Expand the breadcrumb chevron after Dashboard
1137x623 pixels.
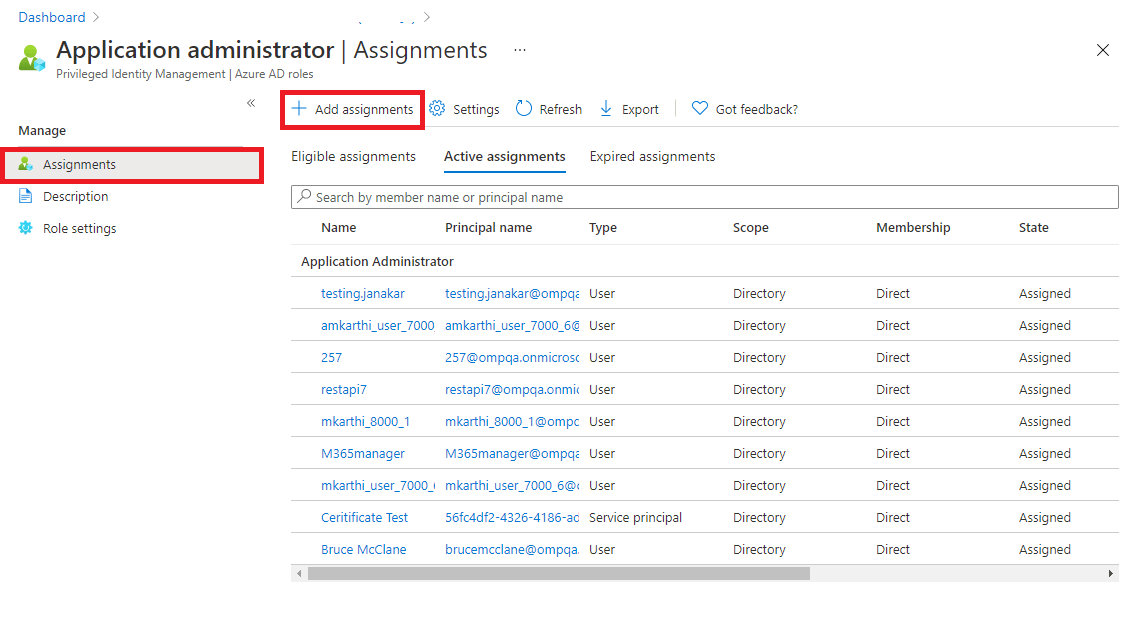[x=96, y=16]
